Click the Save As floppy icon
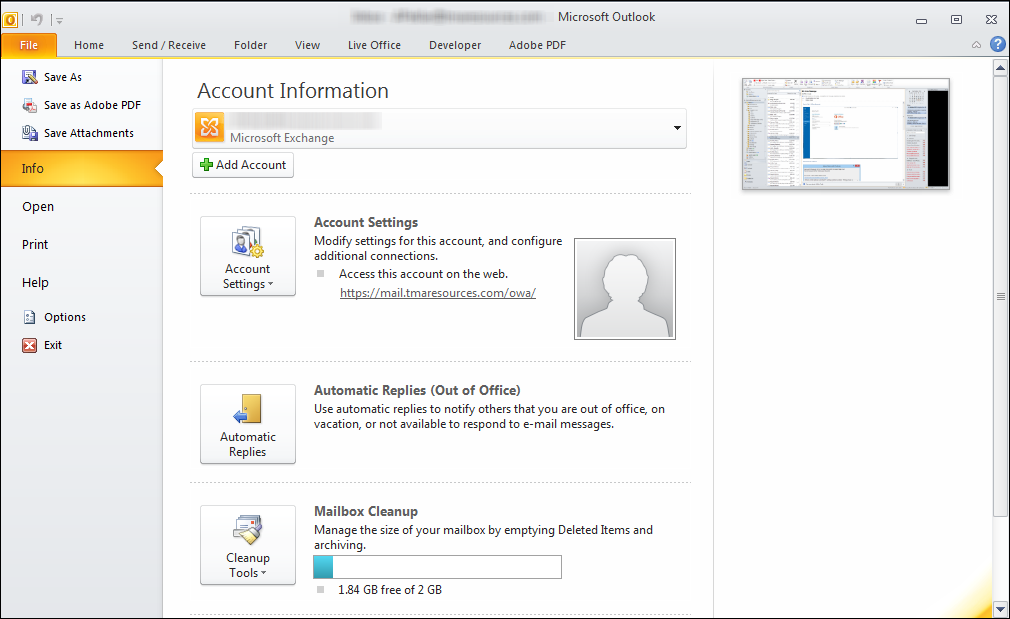The height and width of the screenshot is (619, 1010). pos(30,77)
